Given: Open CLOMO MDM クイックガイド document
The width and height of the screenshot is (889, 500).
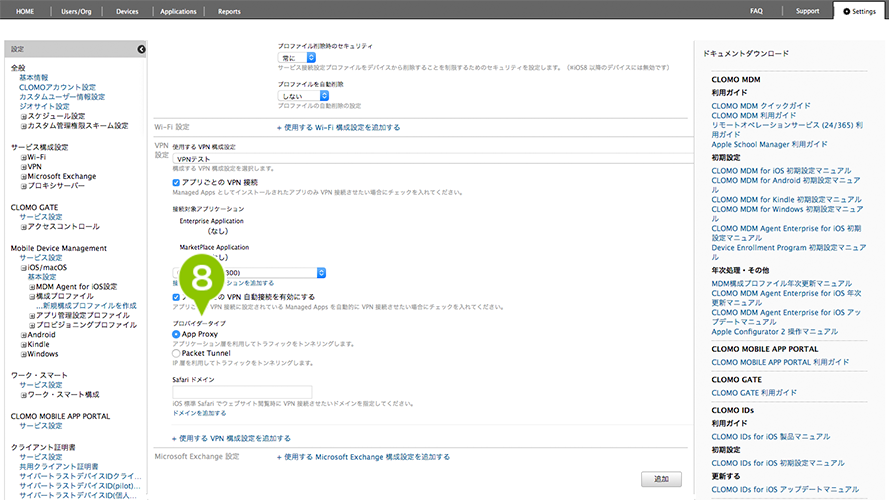Looking at the screenshot, I should click(761, 106).
